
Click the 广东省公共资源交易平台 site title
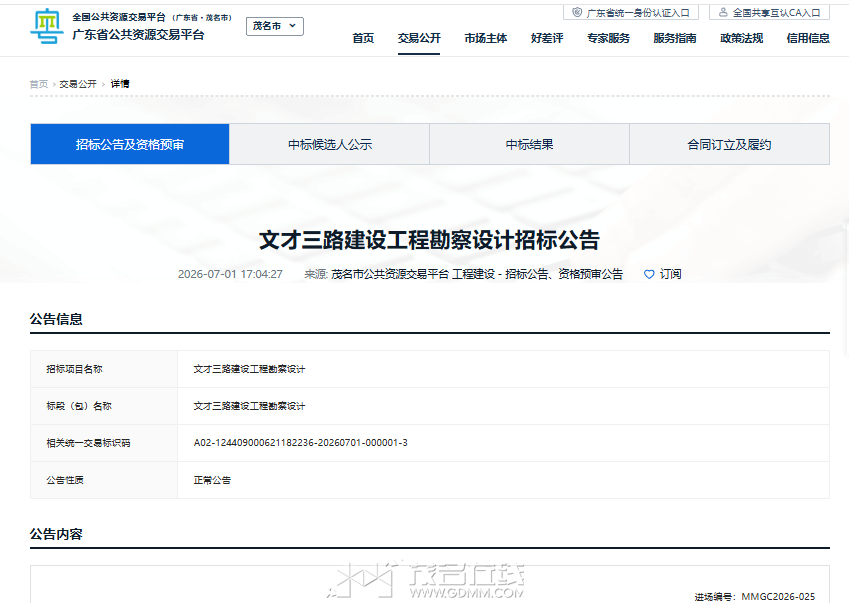pyautogui.click(x=139, y=35)
